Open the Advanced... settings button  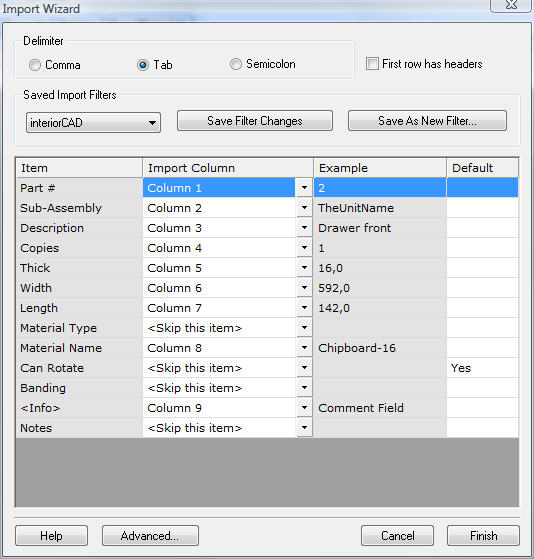pyautogui.click(x=150, y=535)
